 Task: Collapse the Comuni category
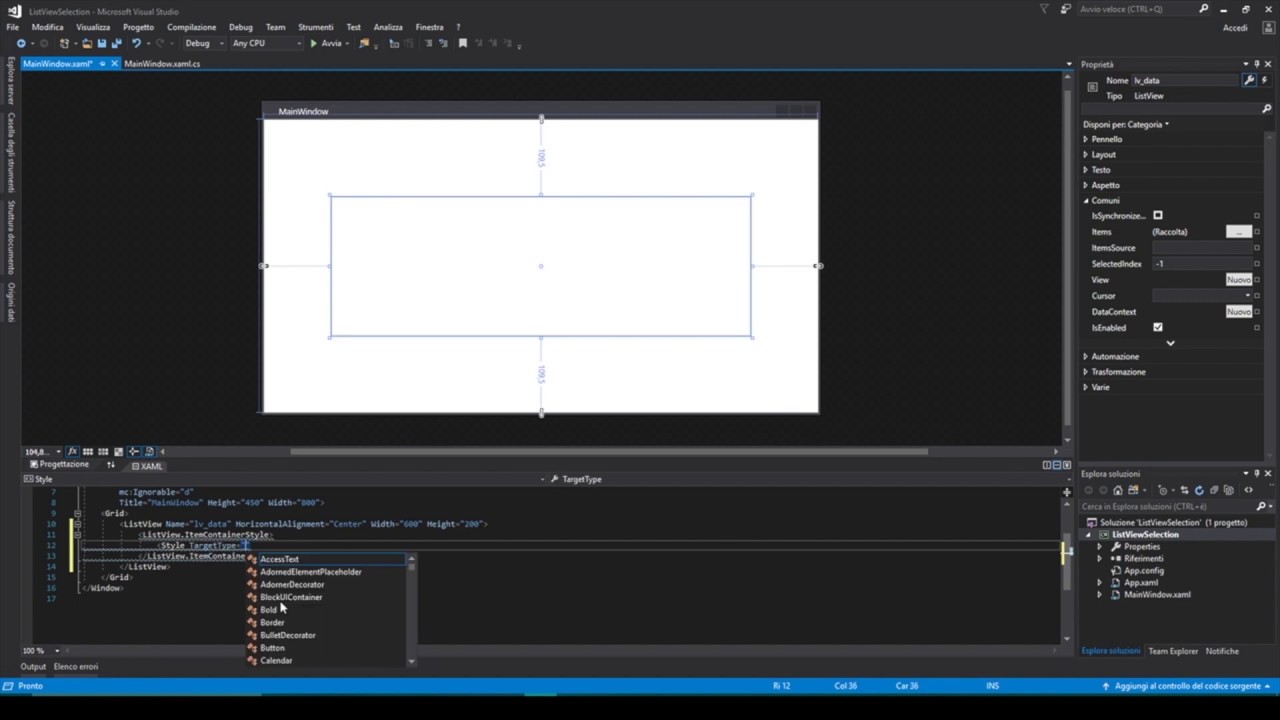[x=1086, y=201]
